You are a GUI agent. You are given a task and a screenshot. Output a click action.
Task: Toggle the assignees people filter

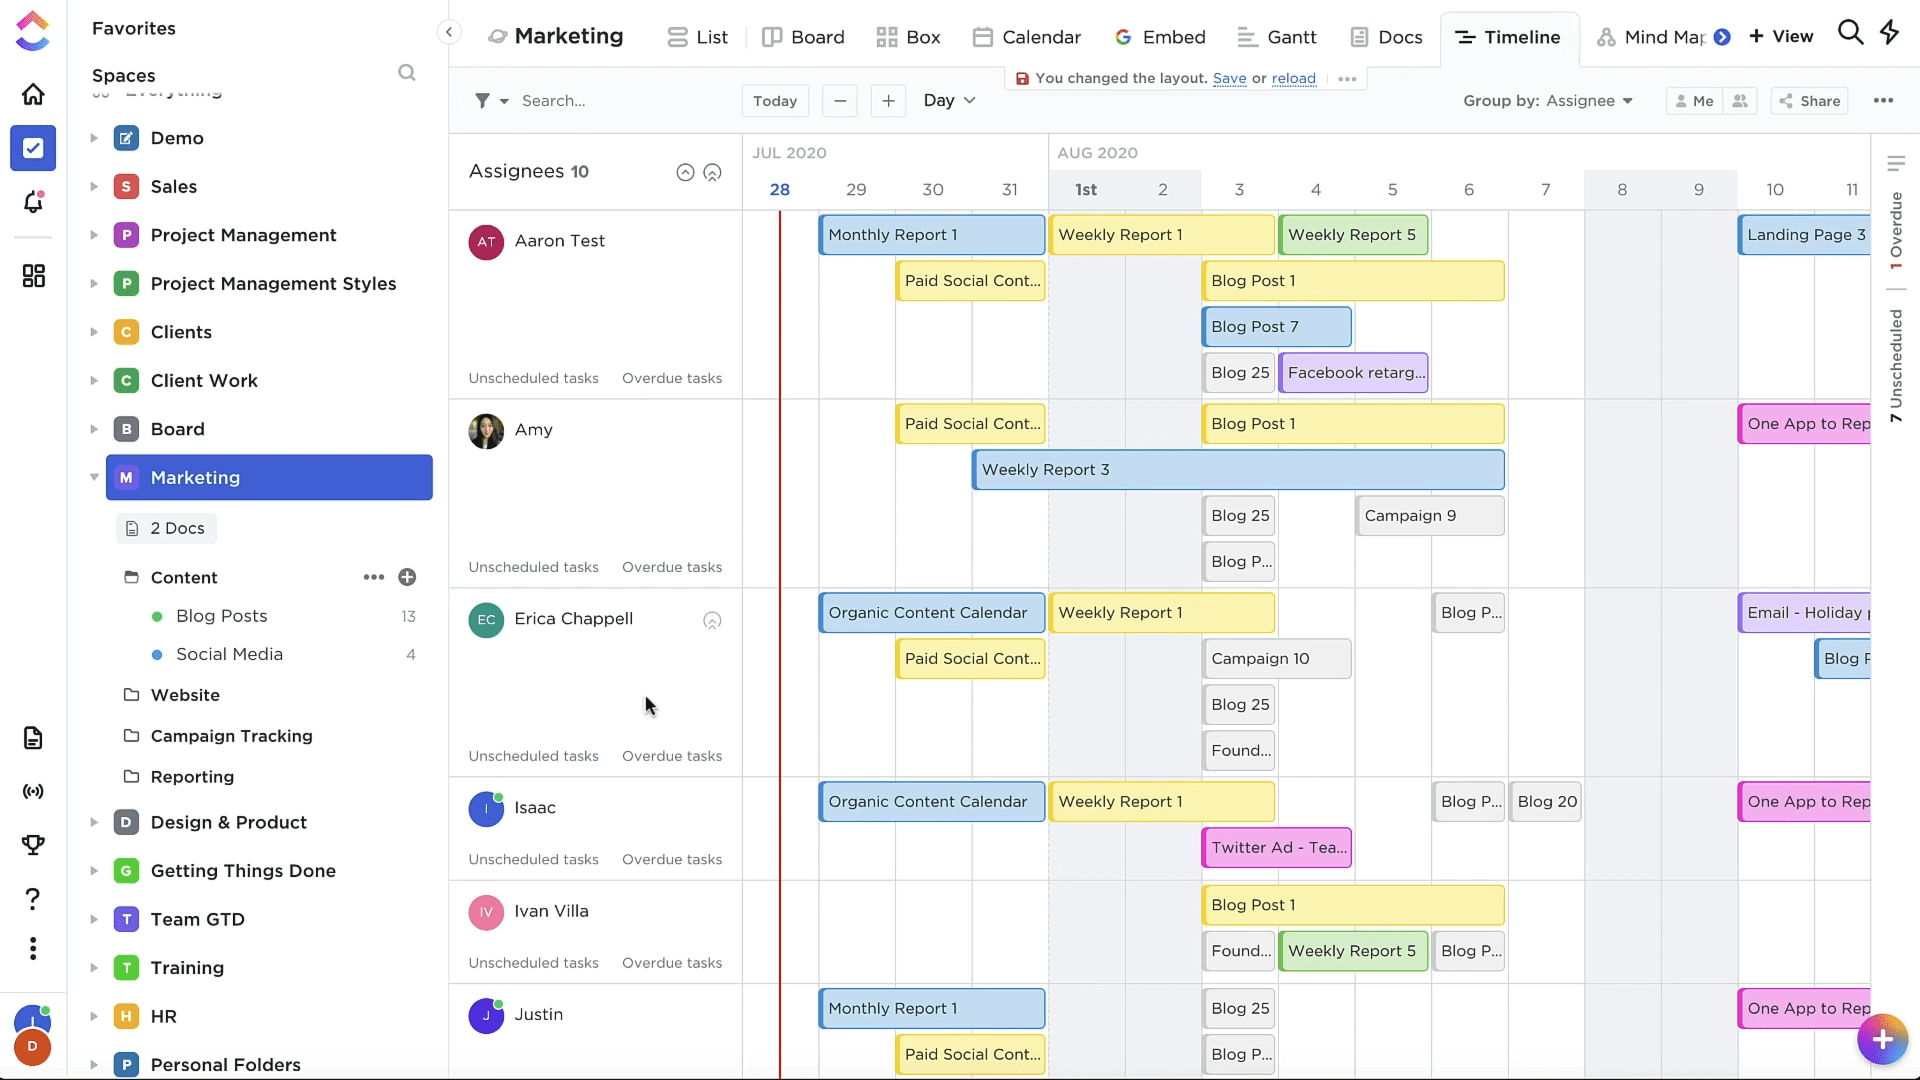1740,101
